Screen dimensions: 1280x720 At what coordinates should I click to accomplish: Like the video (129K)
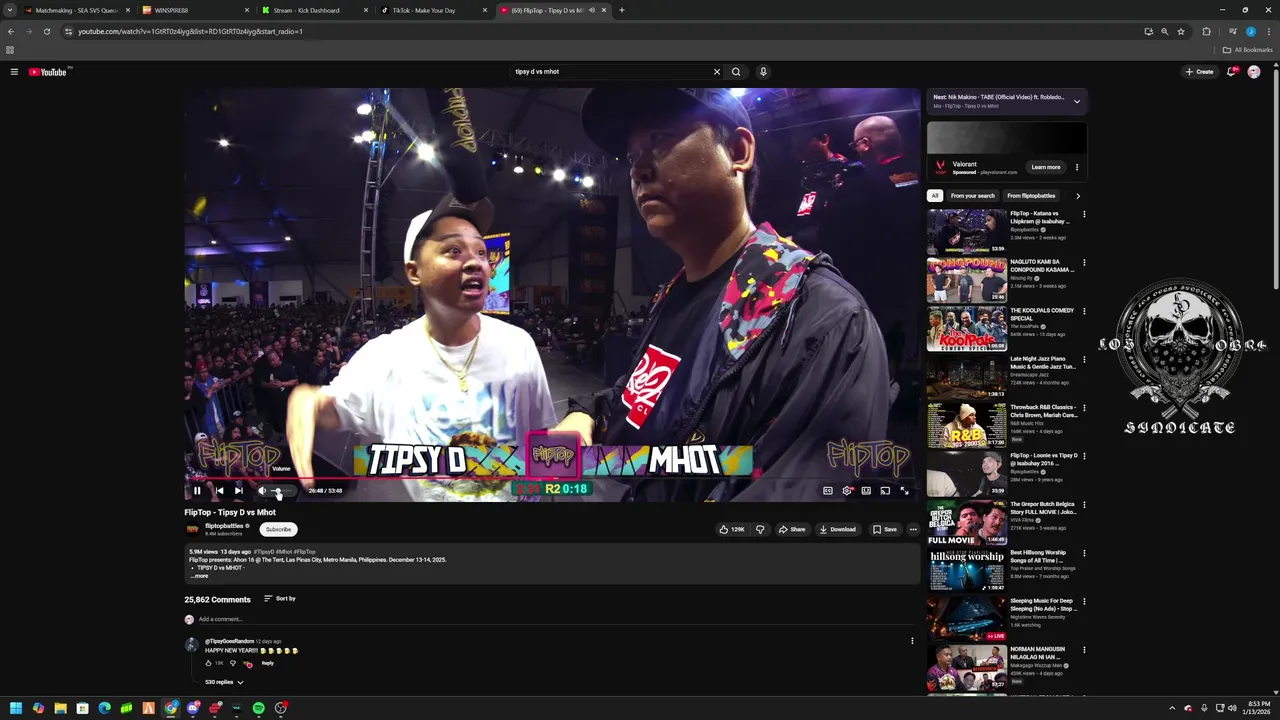(x=733, y=529)
